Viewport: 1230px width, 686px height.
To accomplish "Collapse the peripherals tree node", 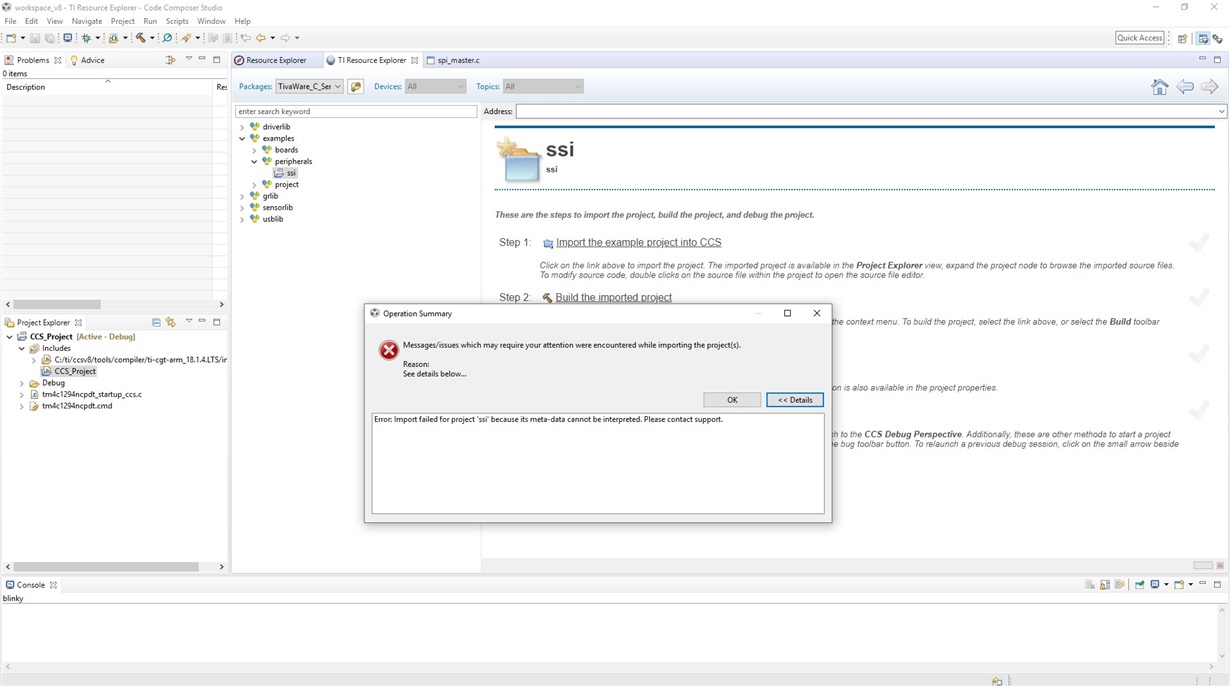I will (x=254, y=162).
